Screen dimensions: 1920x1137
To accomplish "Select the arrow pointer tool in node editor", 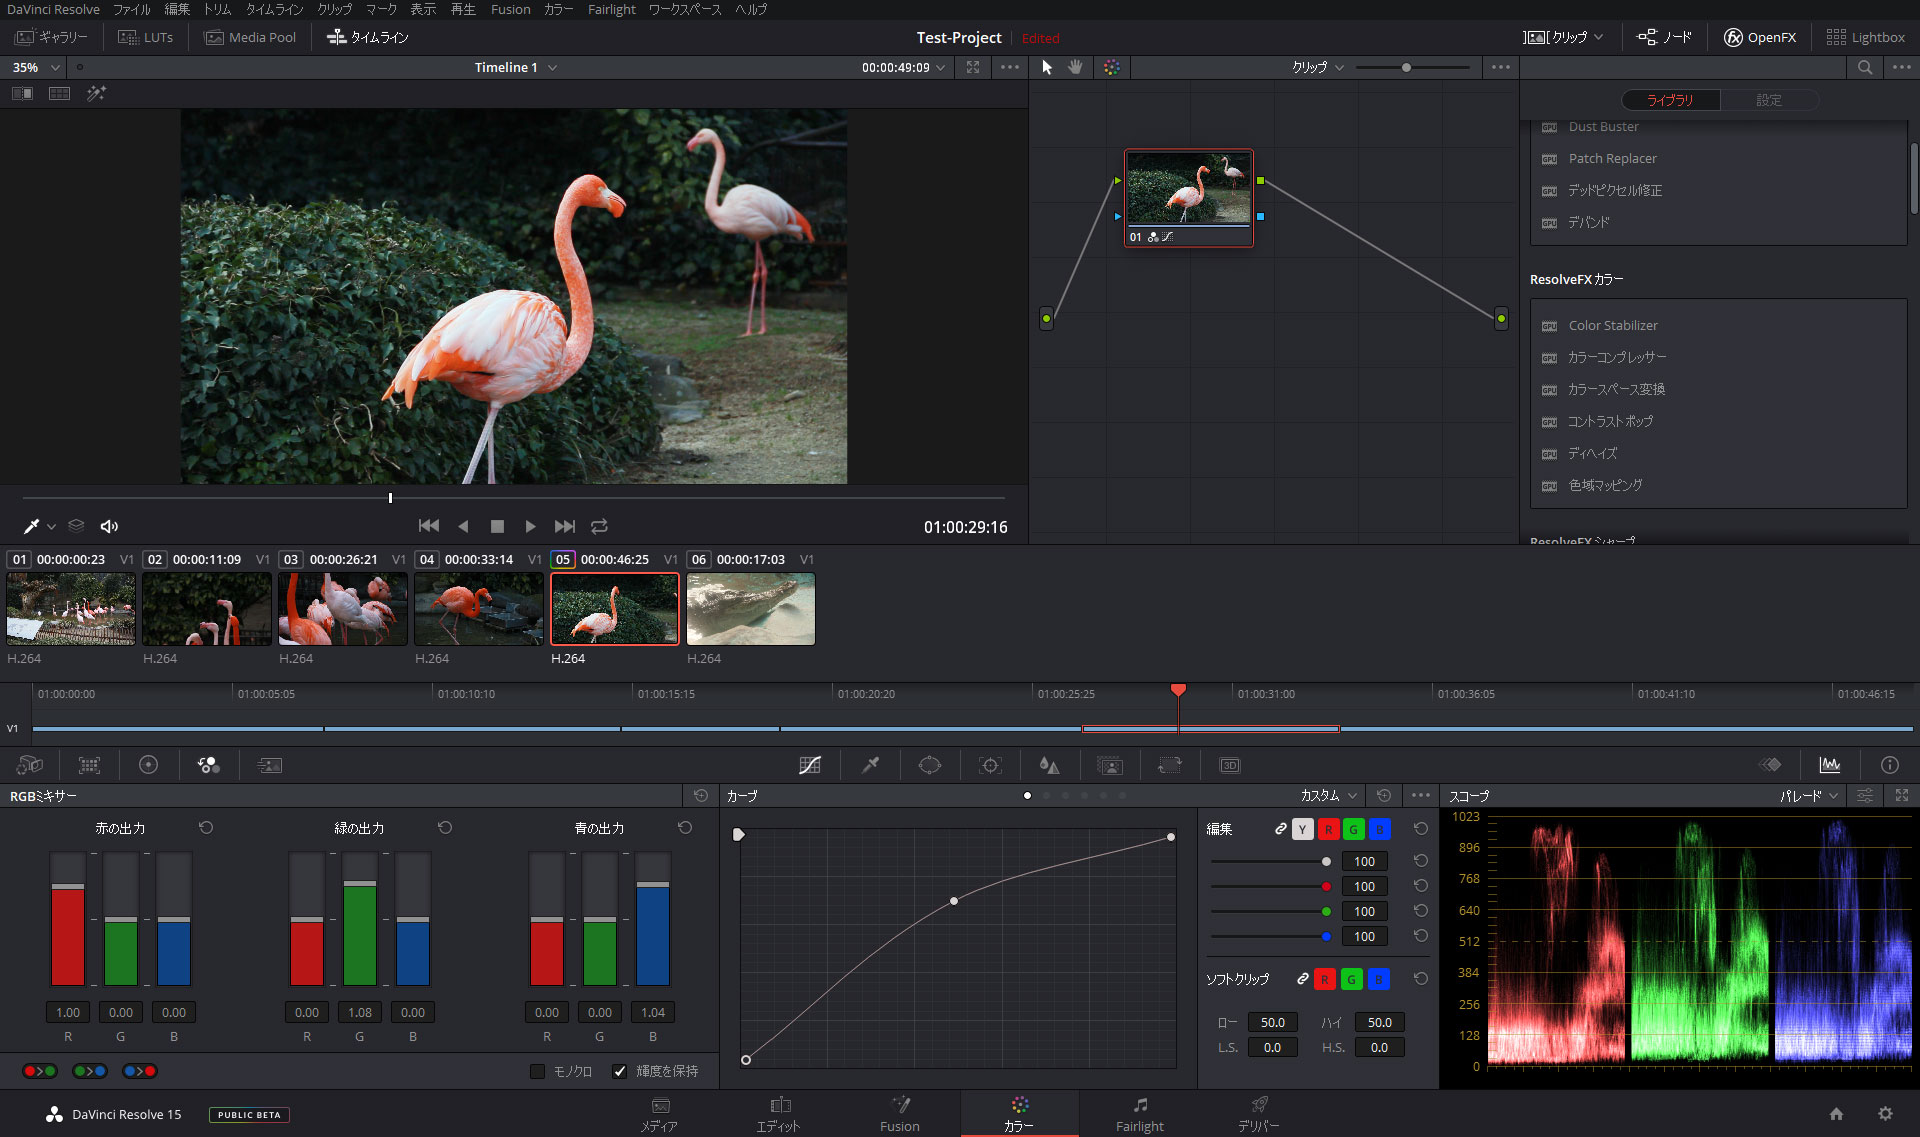I will coord(1047,67).
